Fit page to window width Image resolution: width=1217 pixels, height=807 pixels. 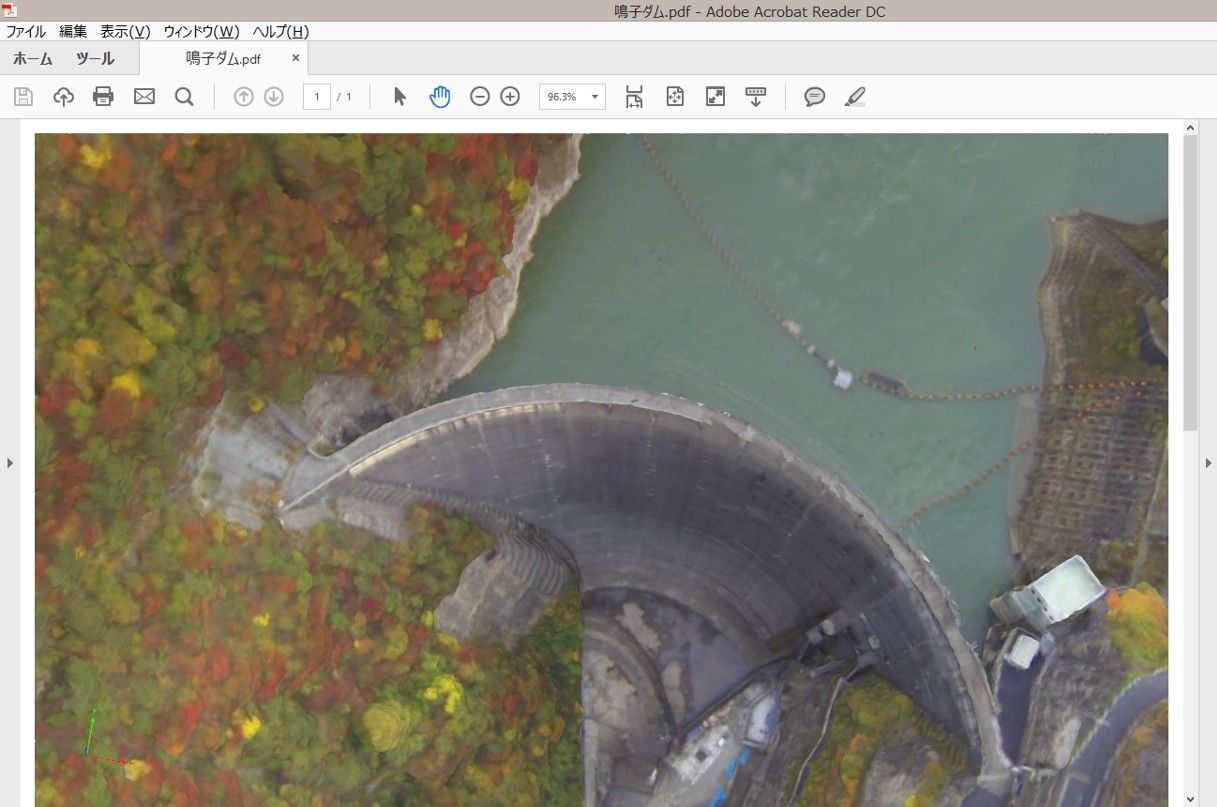tap(634, 97)
